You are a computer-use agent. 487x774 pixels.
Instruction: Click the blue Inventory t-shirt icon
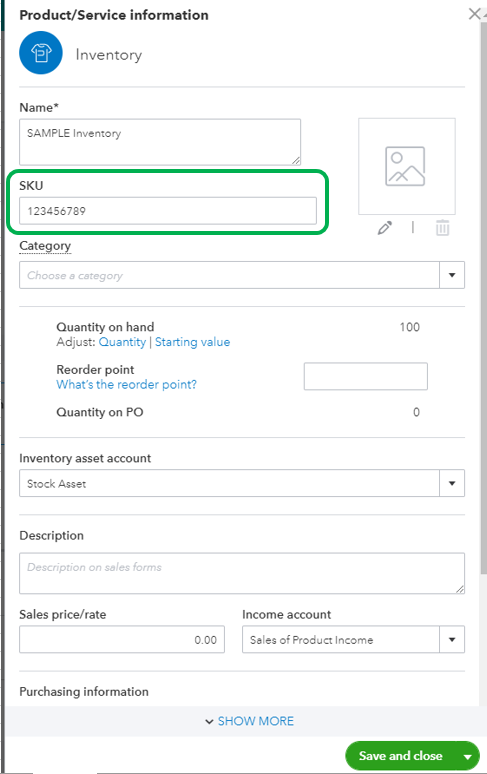[x=41, y=53]
